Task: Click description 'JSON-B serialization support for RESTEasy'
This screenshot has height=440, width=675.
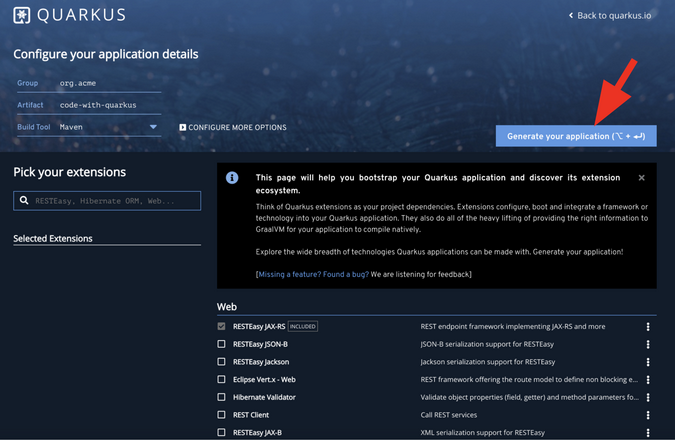Action: 487,344
